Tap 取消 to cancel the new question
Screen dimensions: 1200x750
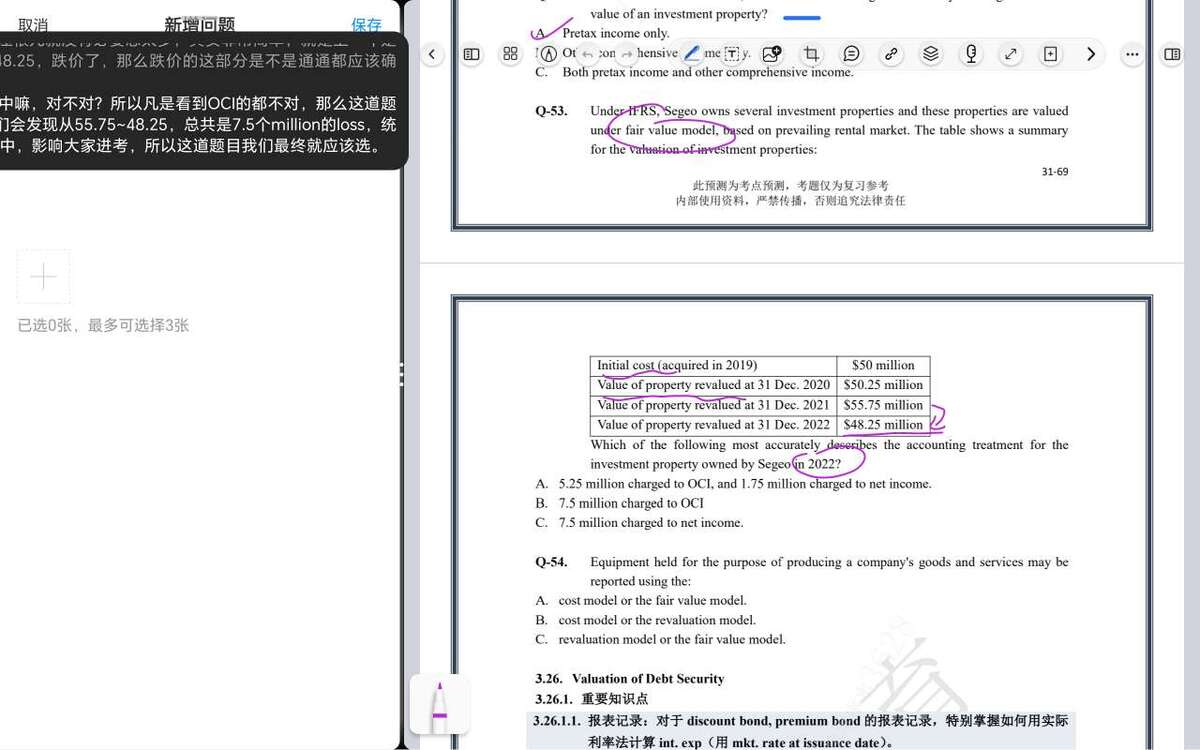point(33,25)
